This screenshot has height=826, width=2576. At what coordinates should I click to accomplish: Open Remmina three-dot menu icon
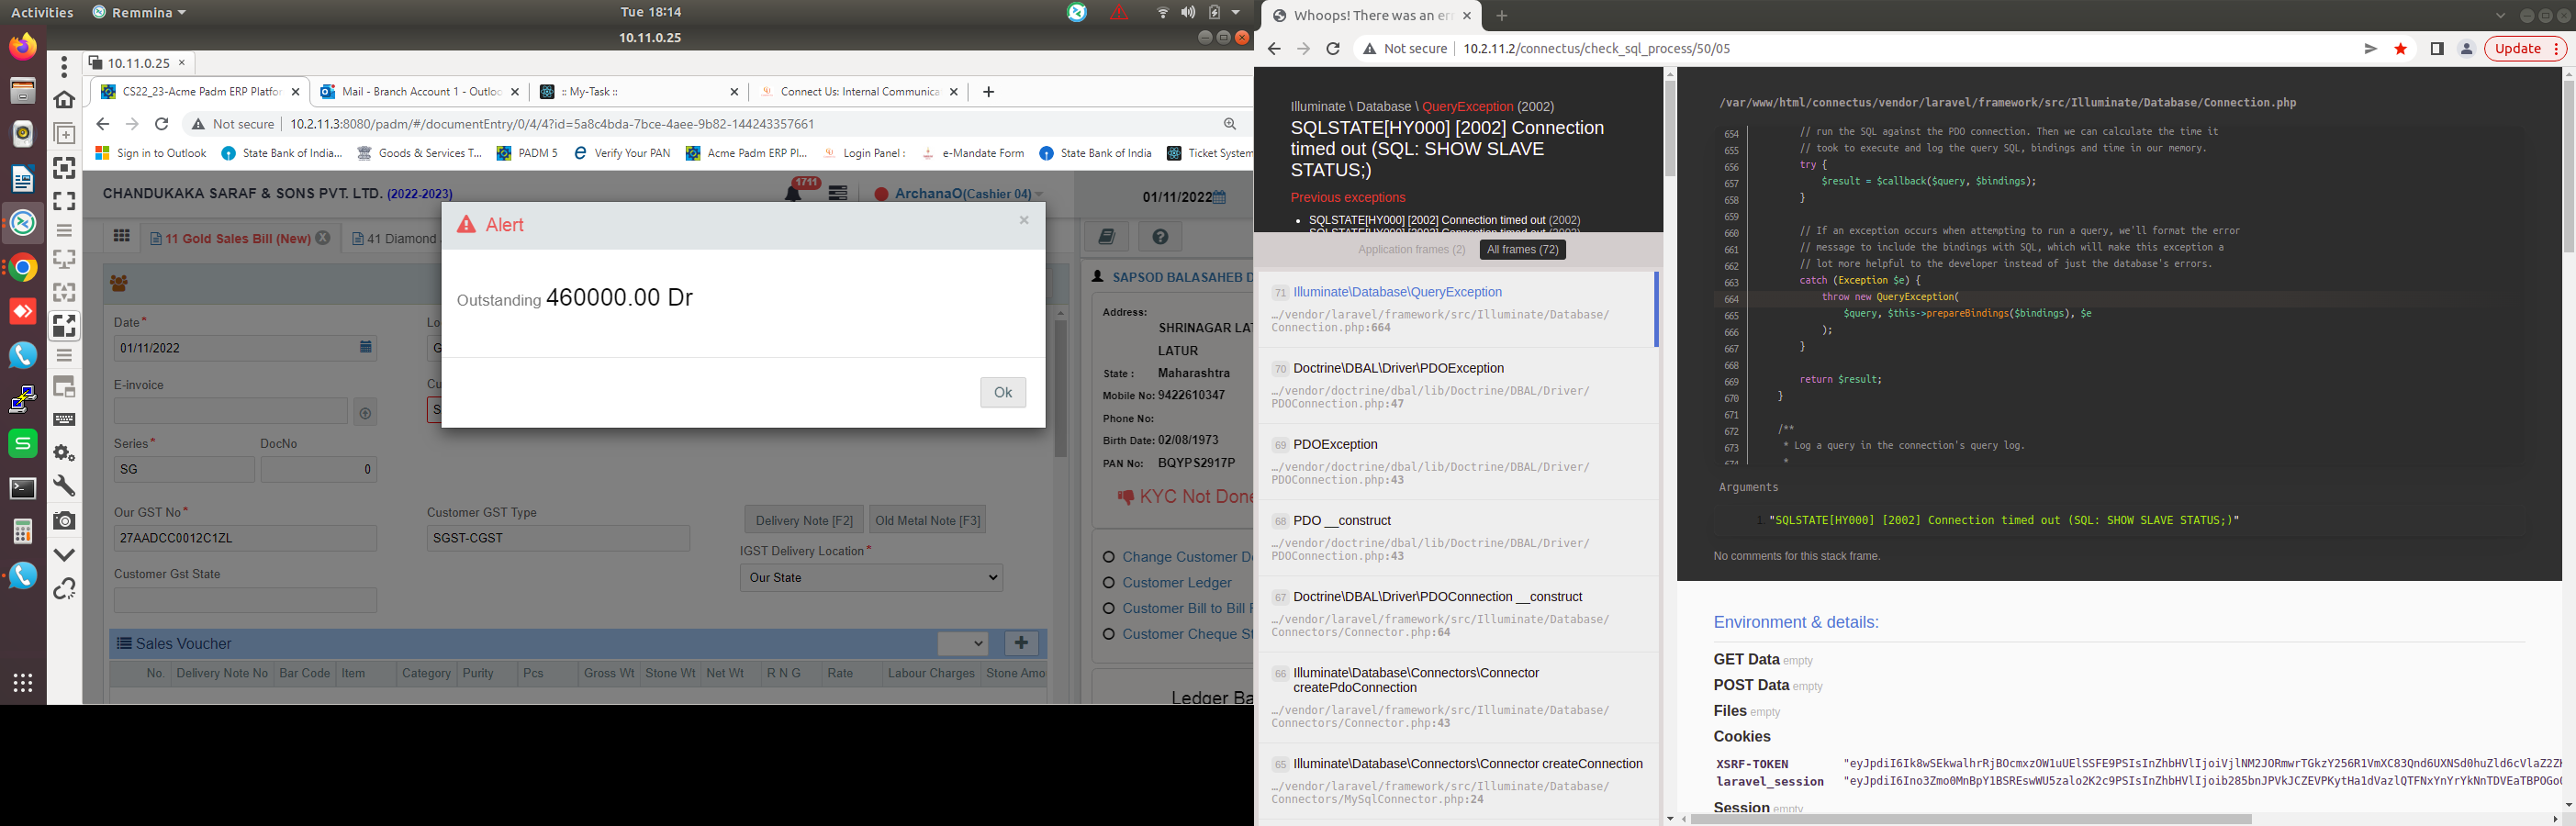point(64,67)
